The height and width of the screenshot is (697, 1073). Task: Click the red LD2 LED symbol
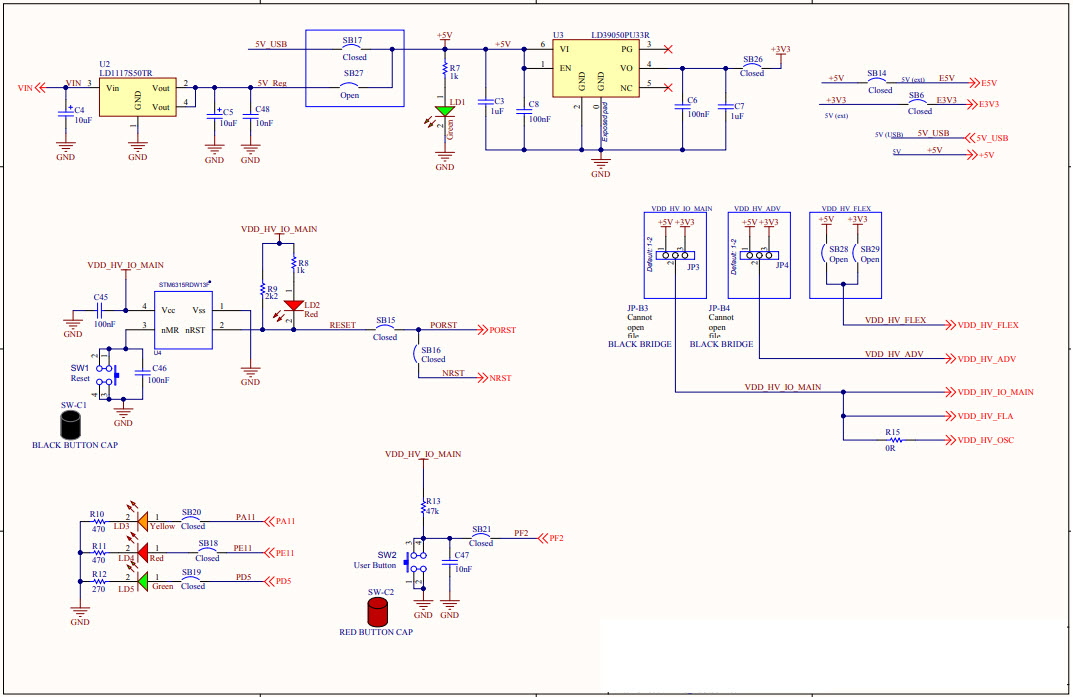(294, 306)
